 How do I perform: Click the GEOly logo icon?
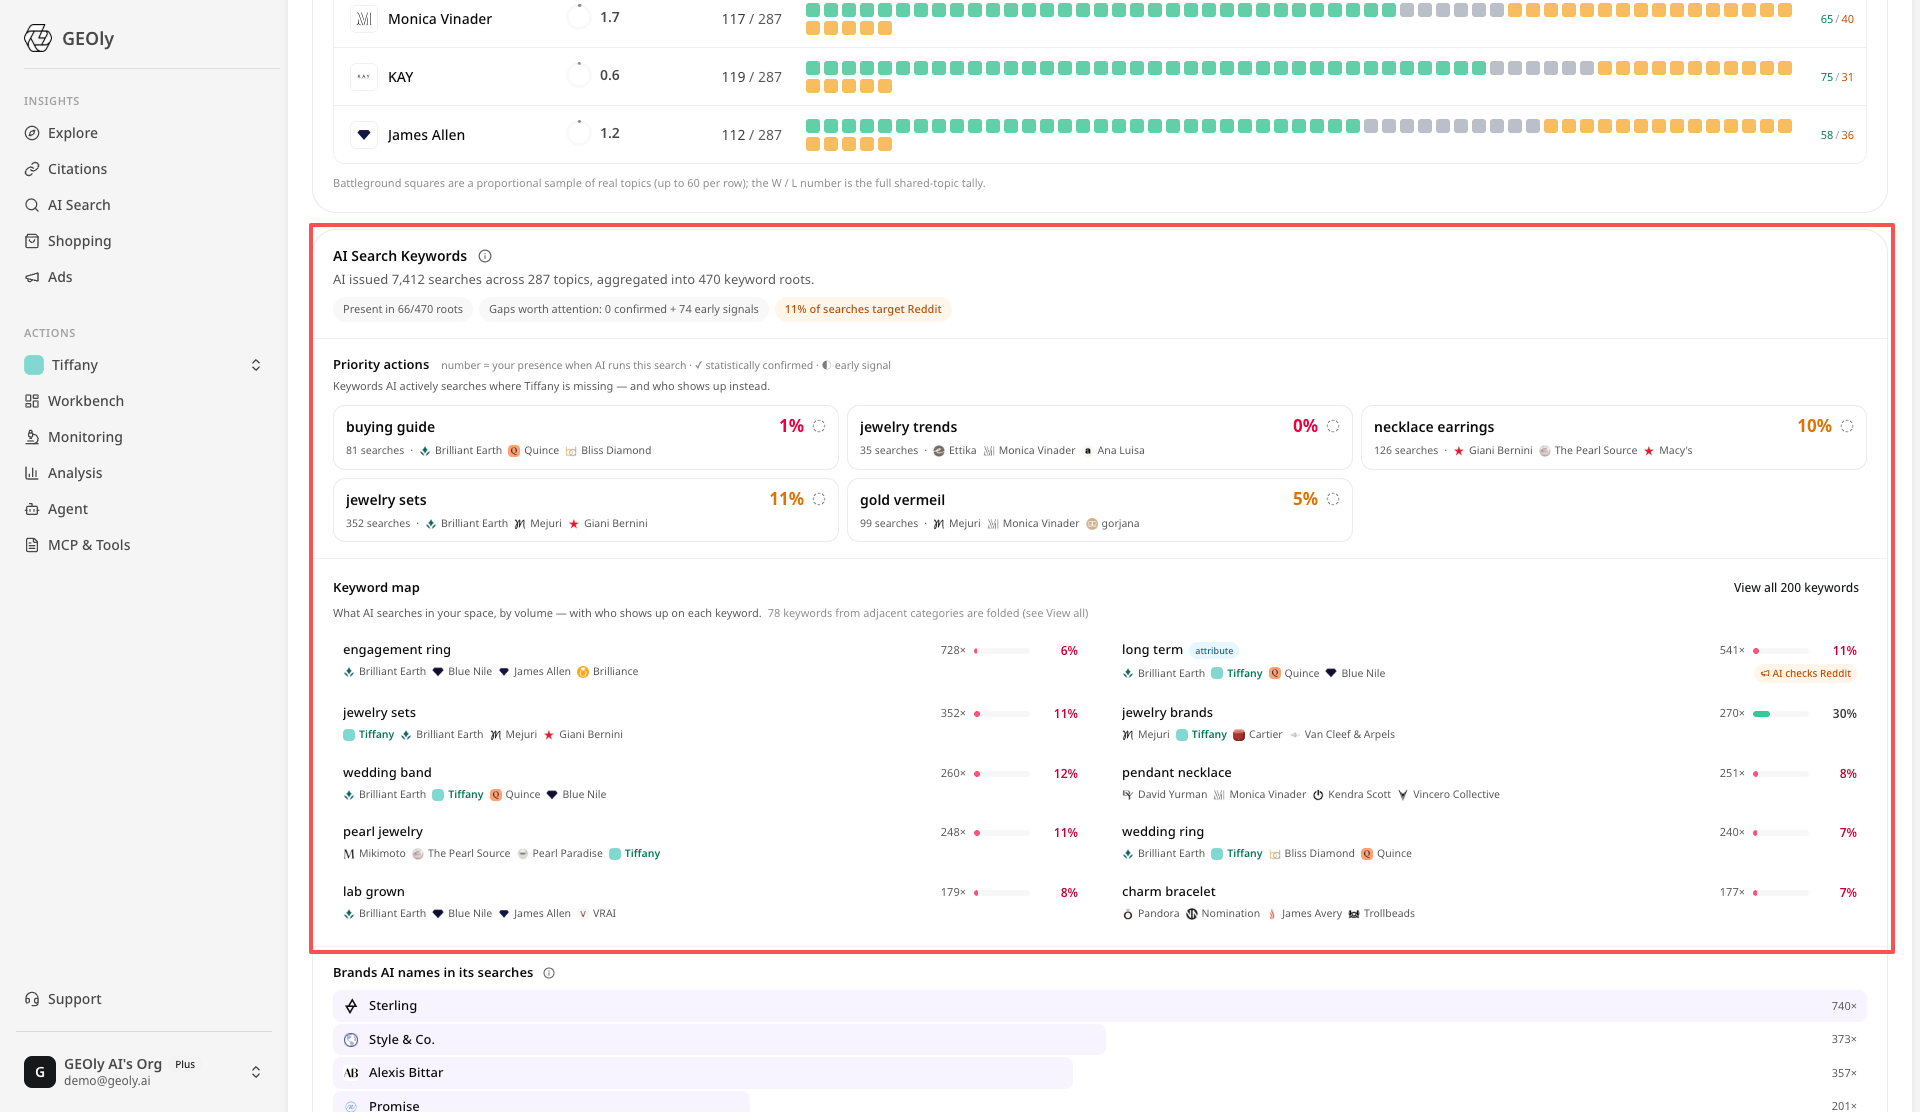pyautogui.click(x=38, y=38)
